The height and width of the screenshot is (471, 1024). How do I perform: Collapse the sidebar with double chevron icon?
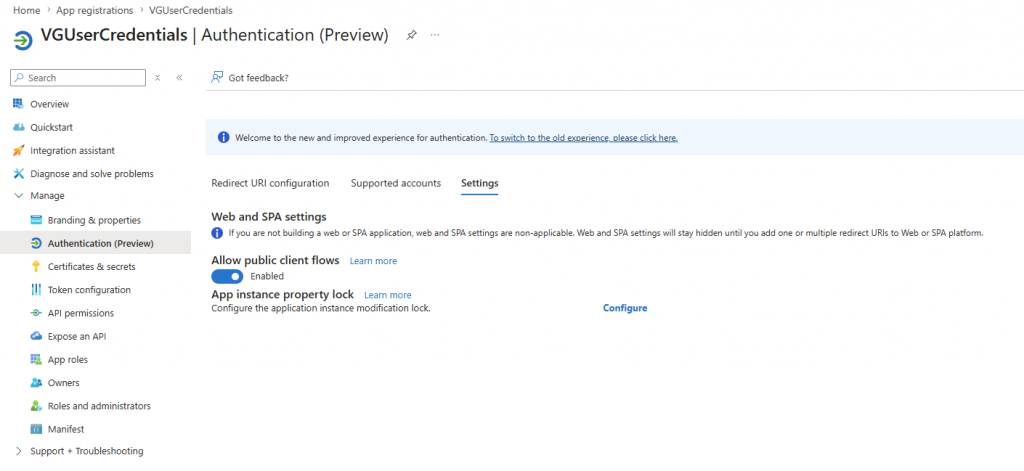(x=179, y=78)
